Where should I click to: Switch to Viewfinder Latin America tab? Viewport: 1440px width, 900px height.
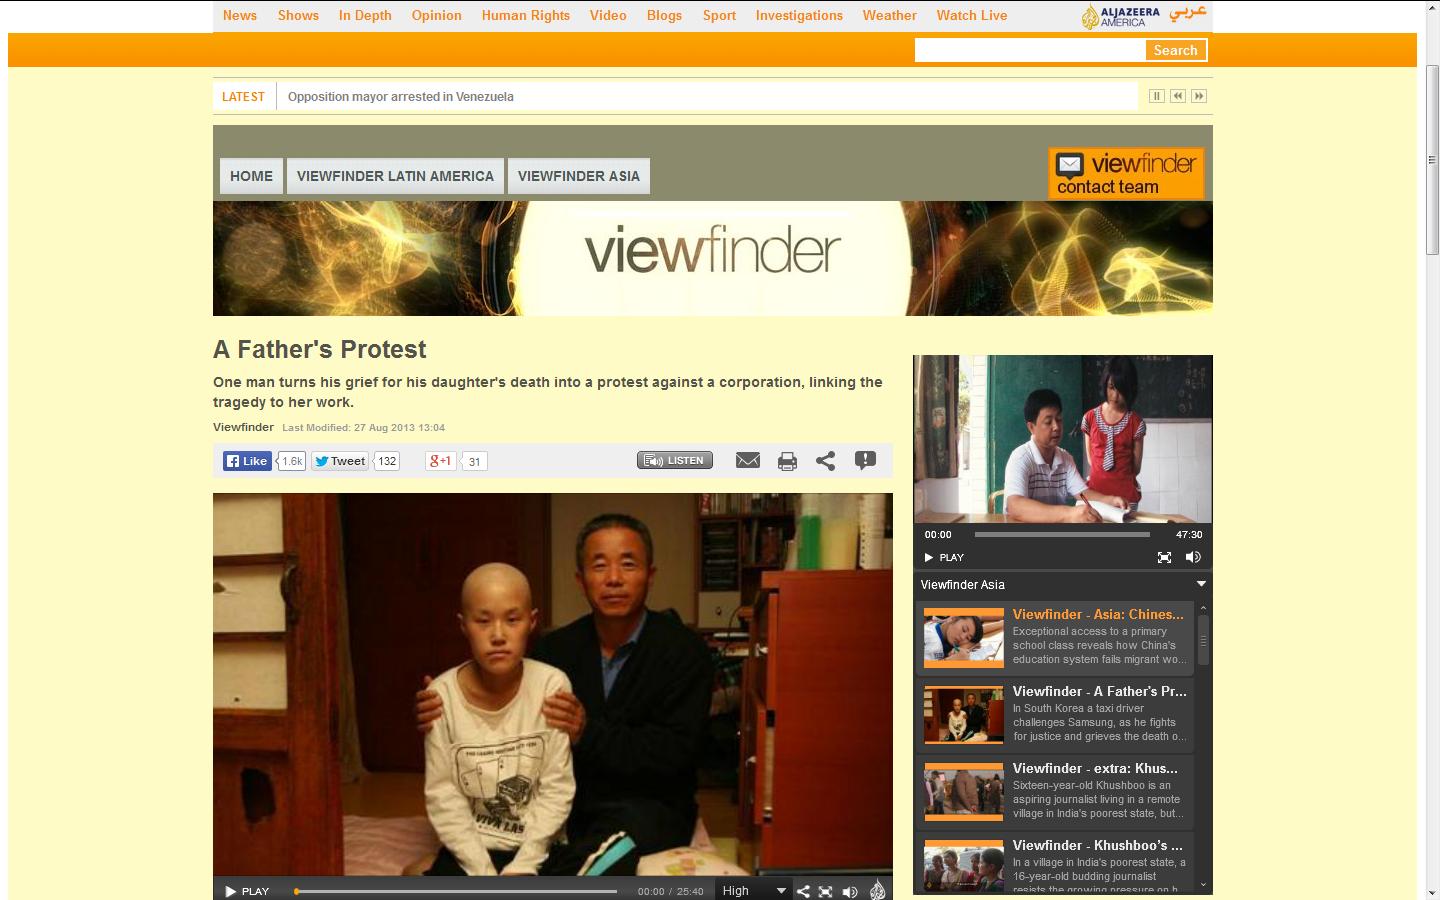tap(395, 176)
